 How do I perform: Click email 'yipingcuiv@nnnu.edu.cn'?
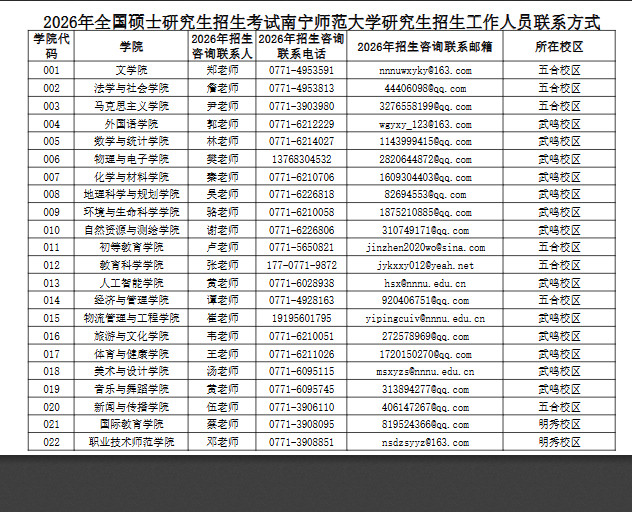click(425, 318)
